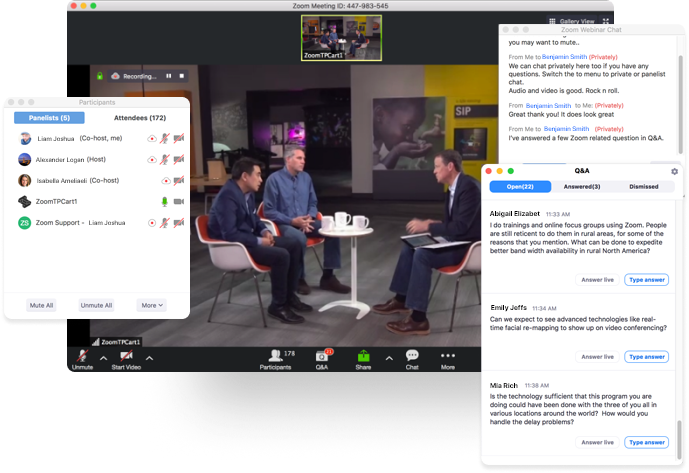Click Mute All button
689x473 pixels.
[41, 305]
